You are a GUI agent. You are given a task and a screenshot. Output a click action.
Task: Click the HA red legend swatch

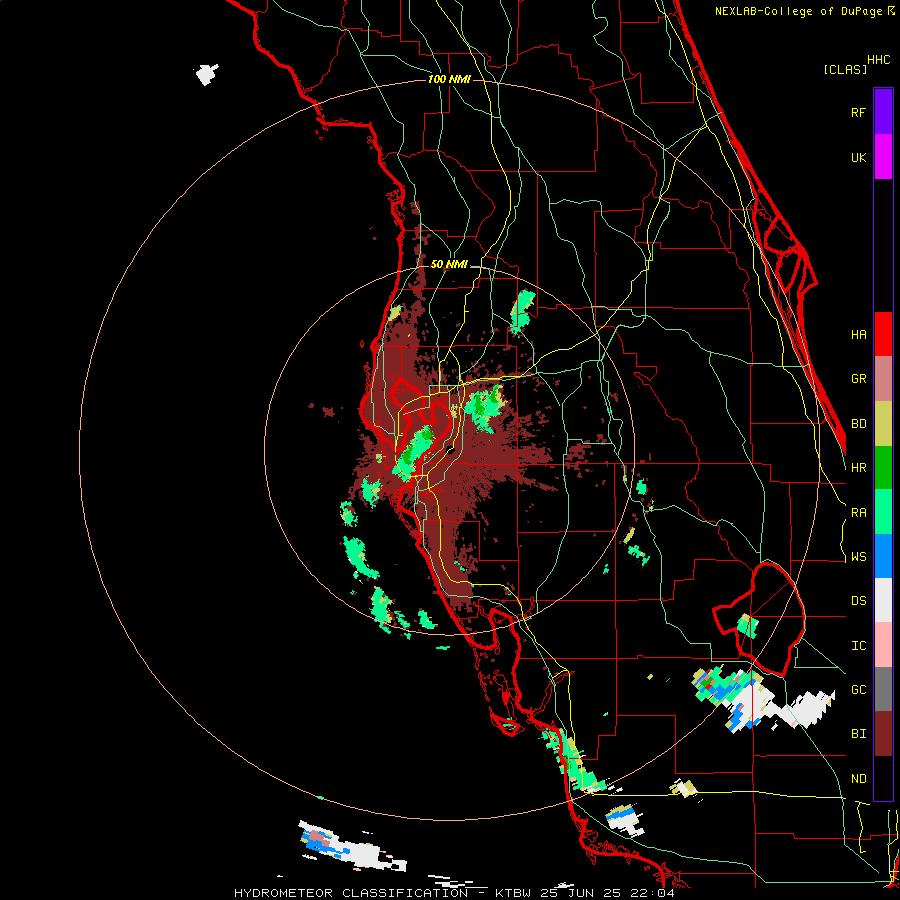click(883, 334)
